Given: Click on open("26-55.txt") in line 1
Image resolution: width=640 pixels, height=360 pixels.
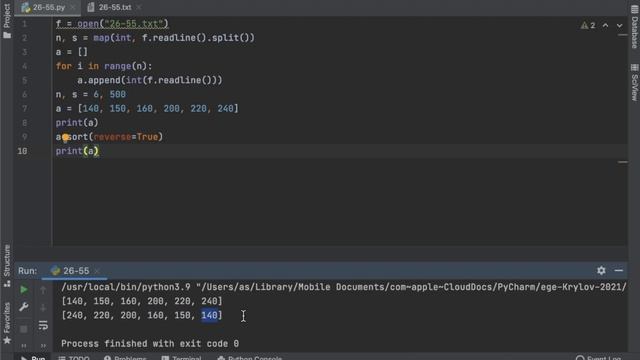Looking at the screenshot, I should [x=123, y=24].
